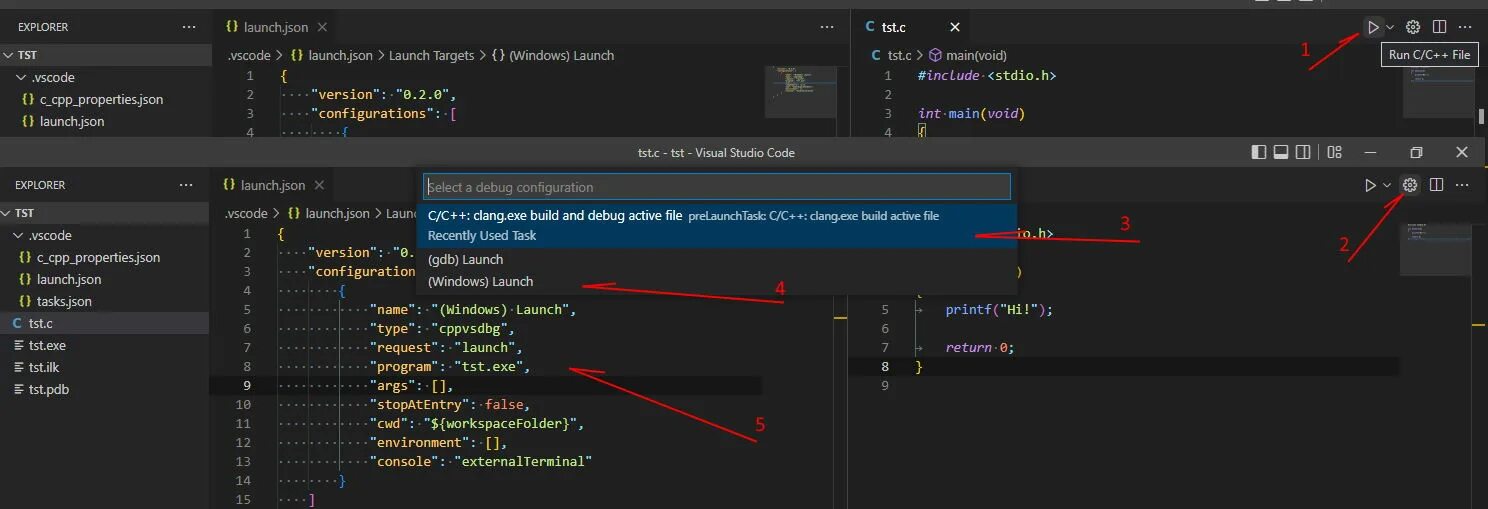Run C/C++ File in upper window
The width and height of the screenshot is (1488, 509).
[1373, 27]
